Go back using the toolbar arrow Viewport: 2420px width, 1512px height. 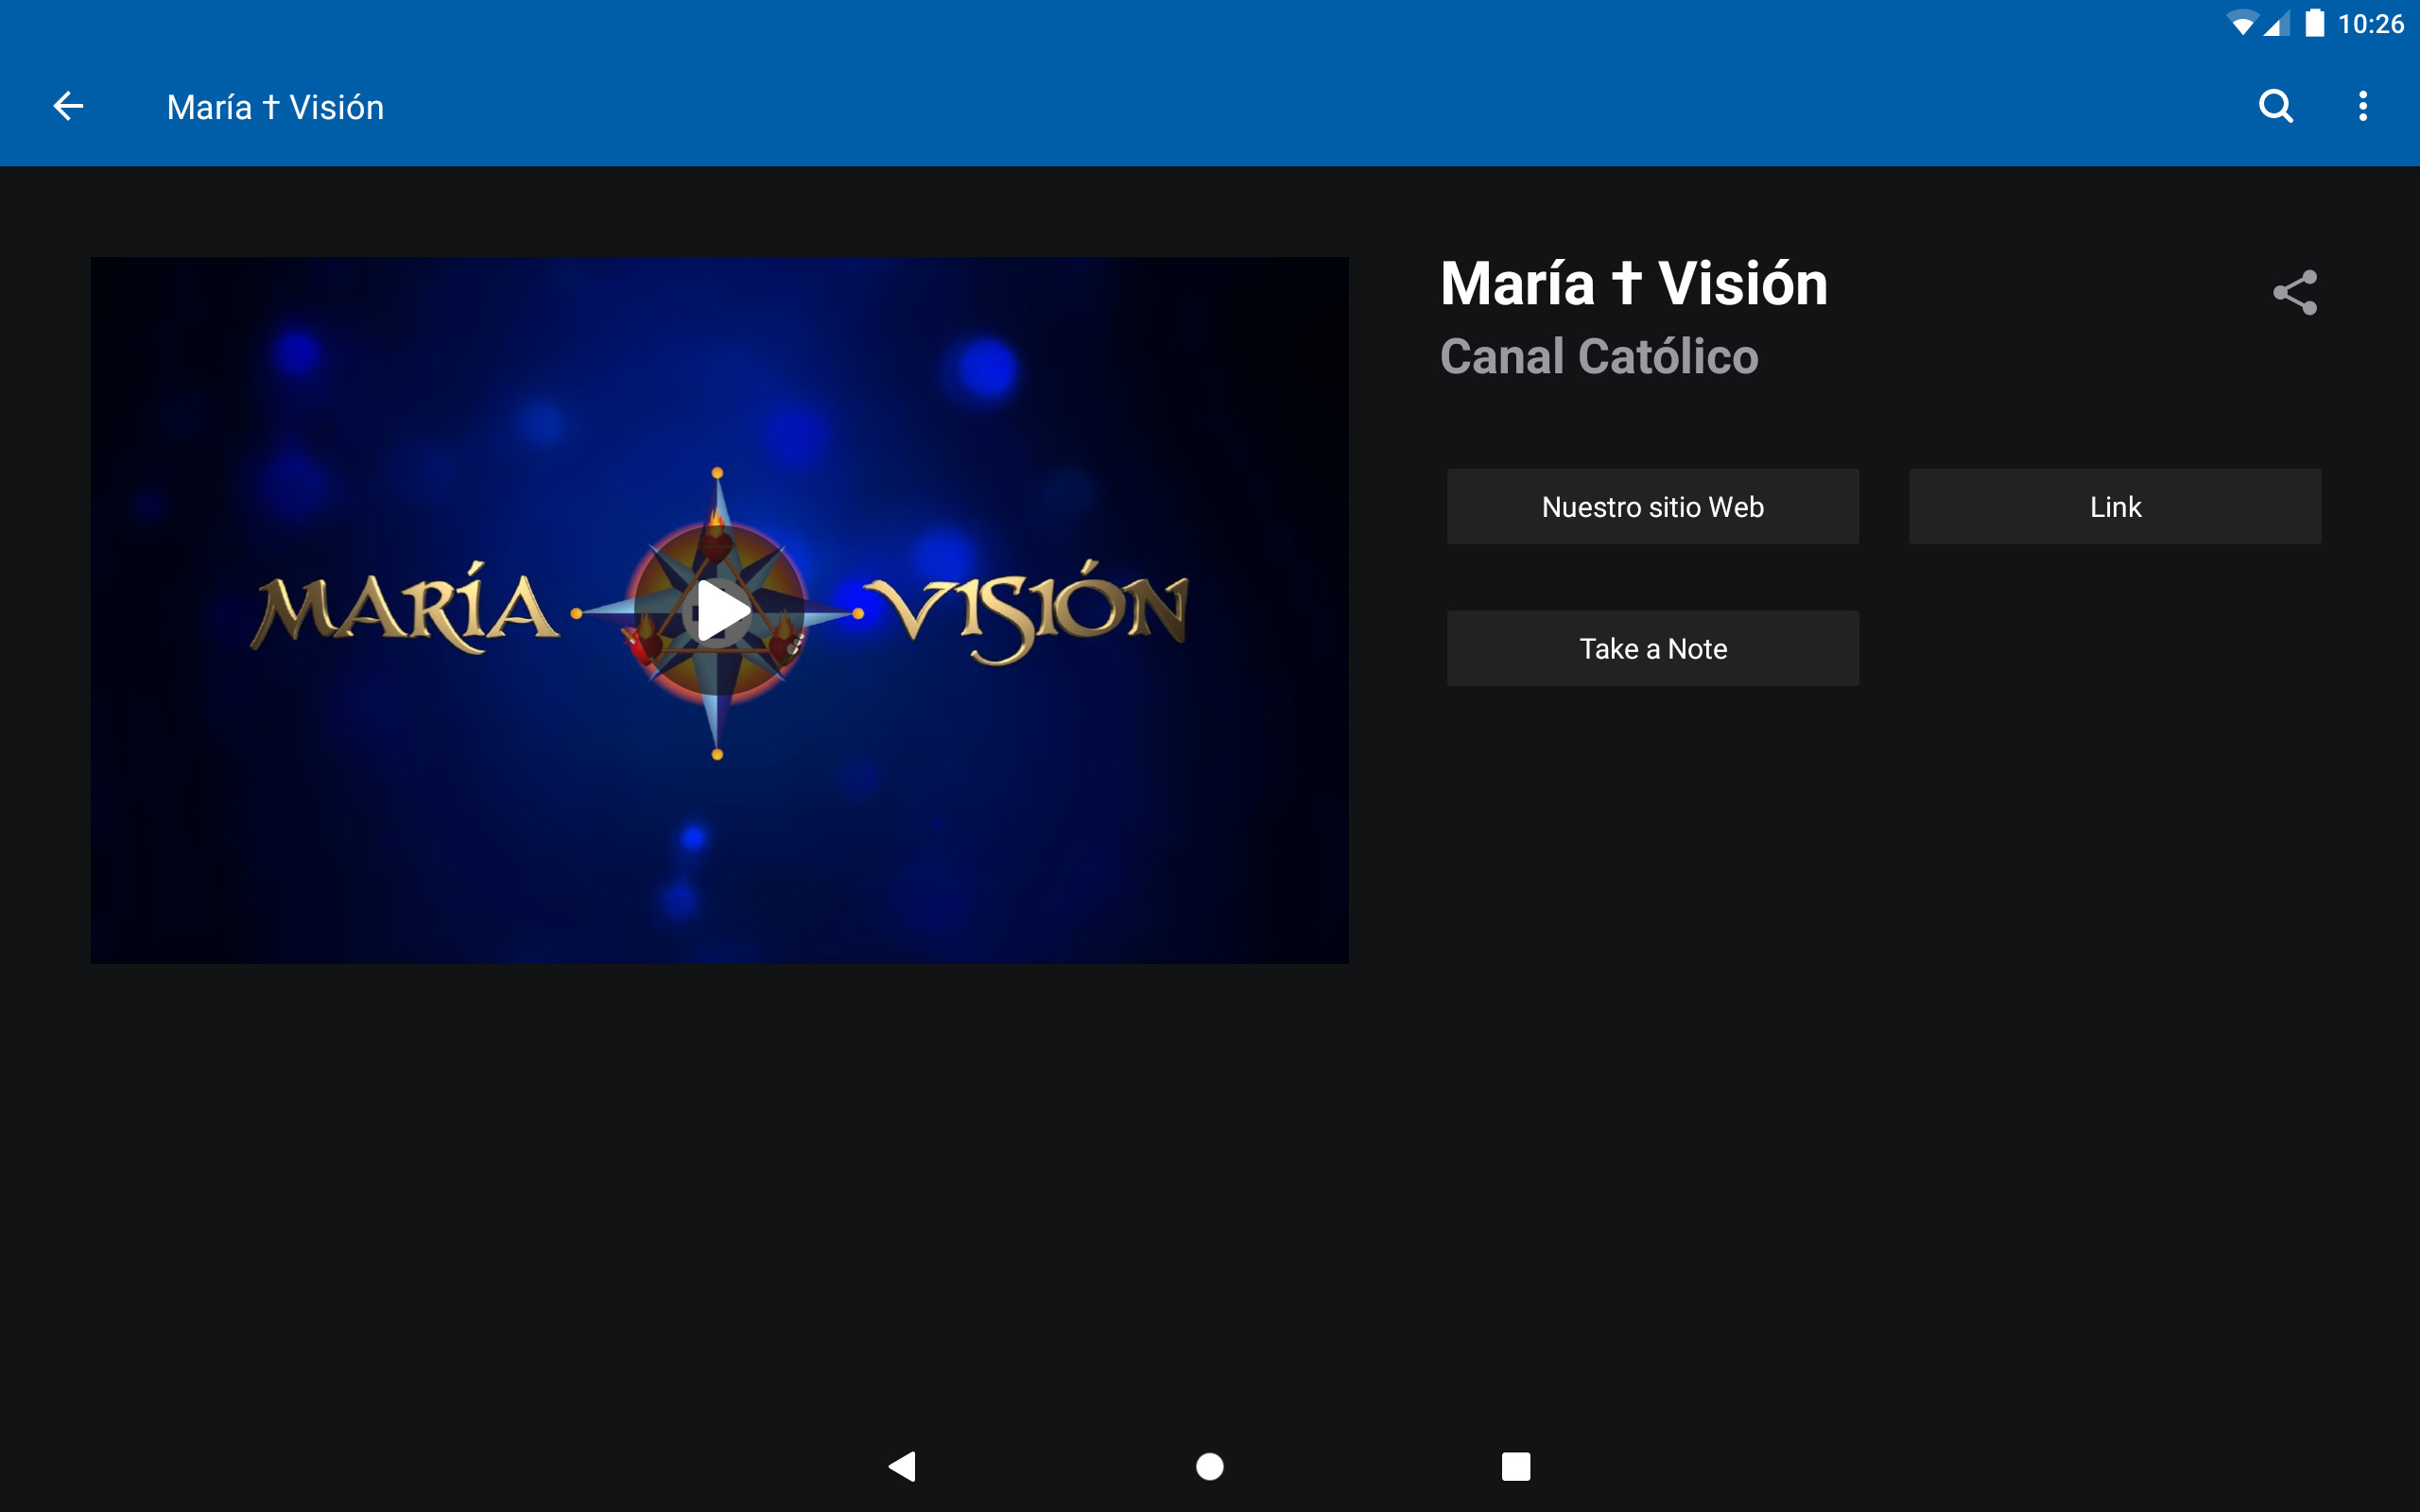[x=68, y=106]
